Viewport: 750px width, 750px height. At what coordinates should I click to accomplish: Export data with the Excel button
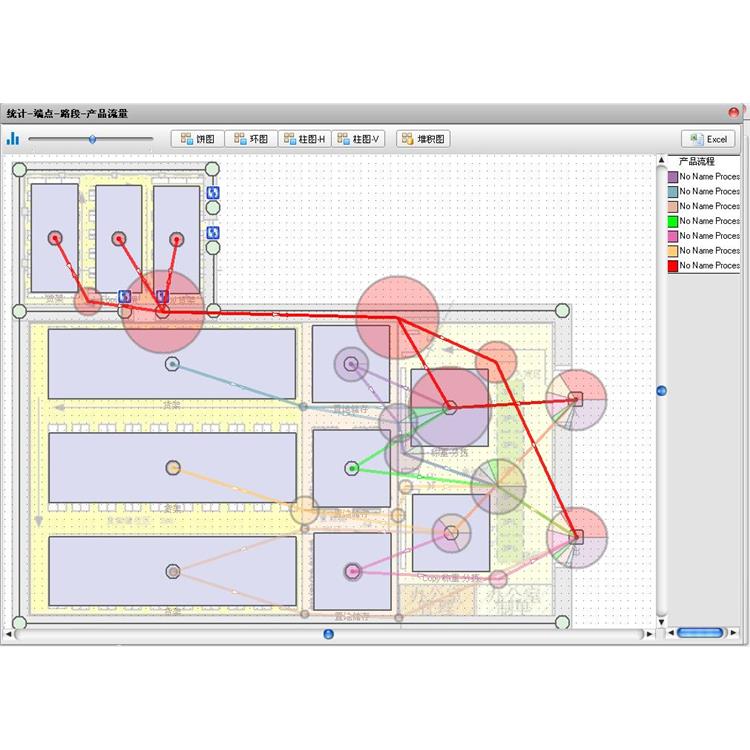coord(708,139)
